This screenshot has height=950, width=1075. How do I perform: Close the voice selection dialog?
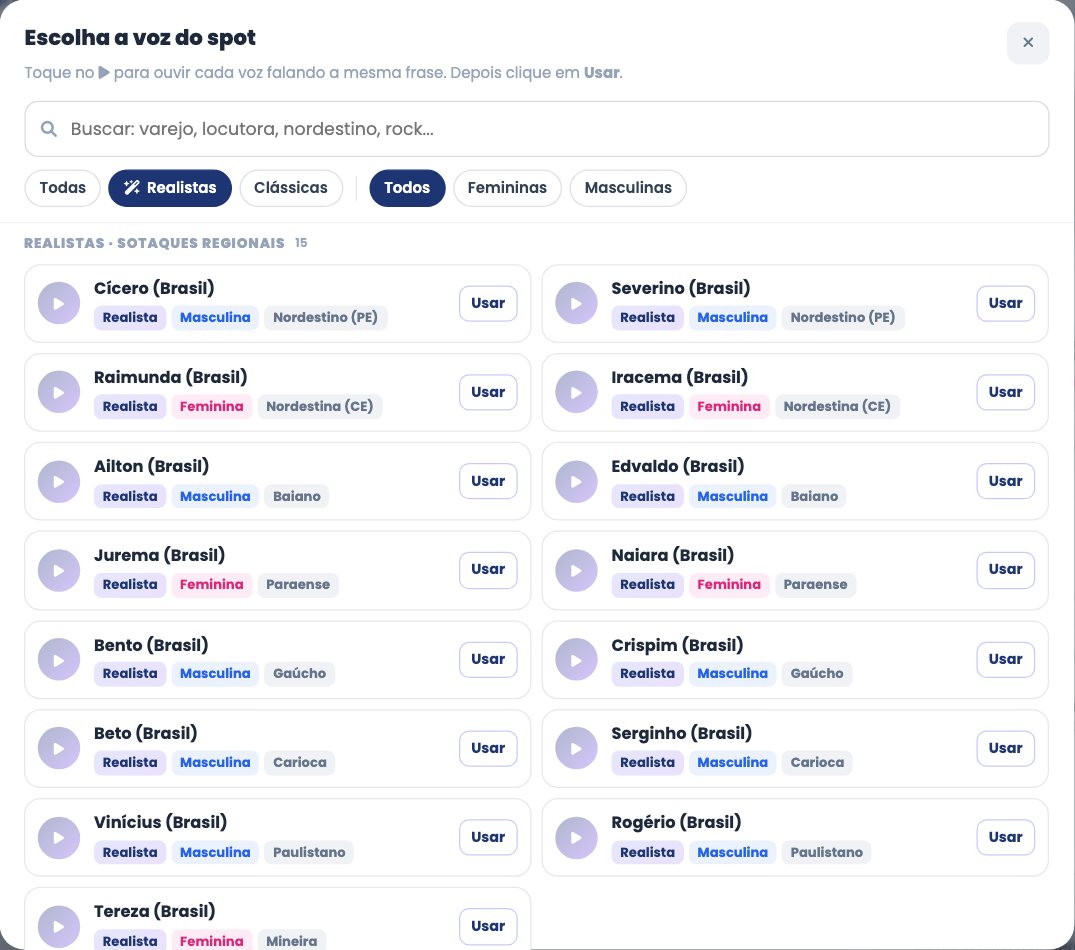1028,42
